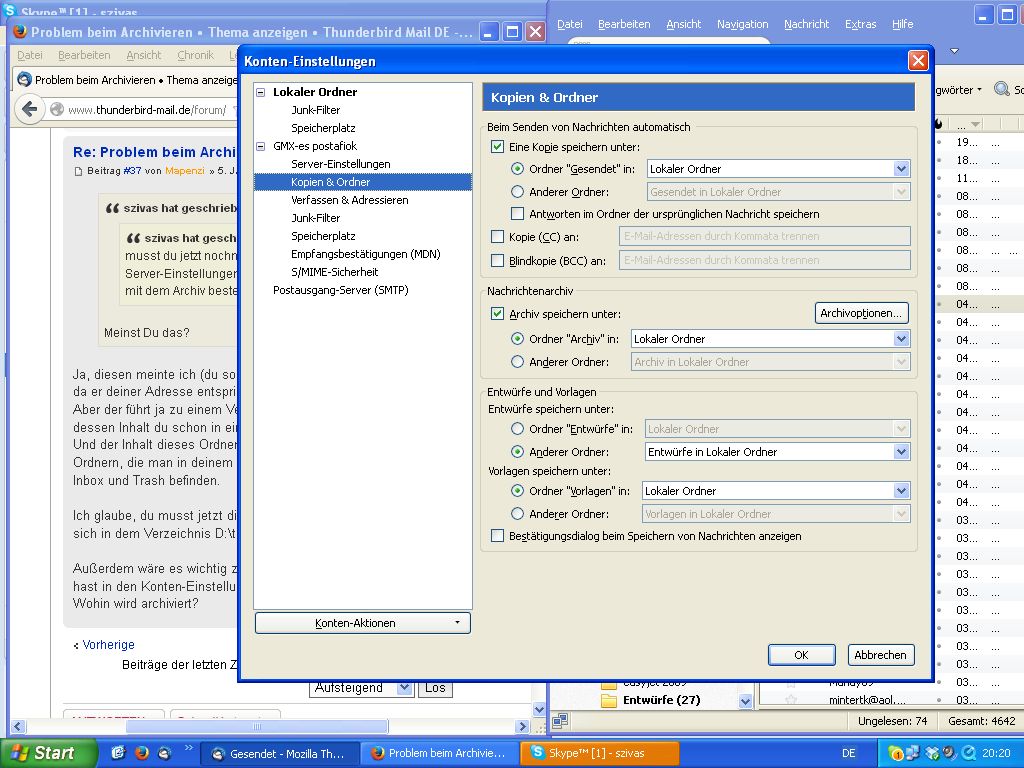Open Datei menu in Thunderbird window
The width and height of the screenshot is (1024, 768).
(x=569, y=24)
